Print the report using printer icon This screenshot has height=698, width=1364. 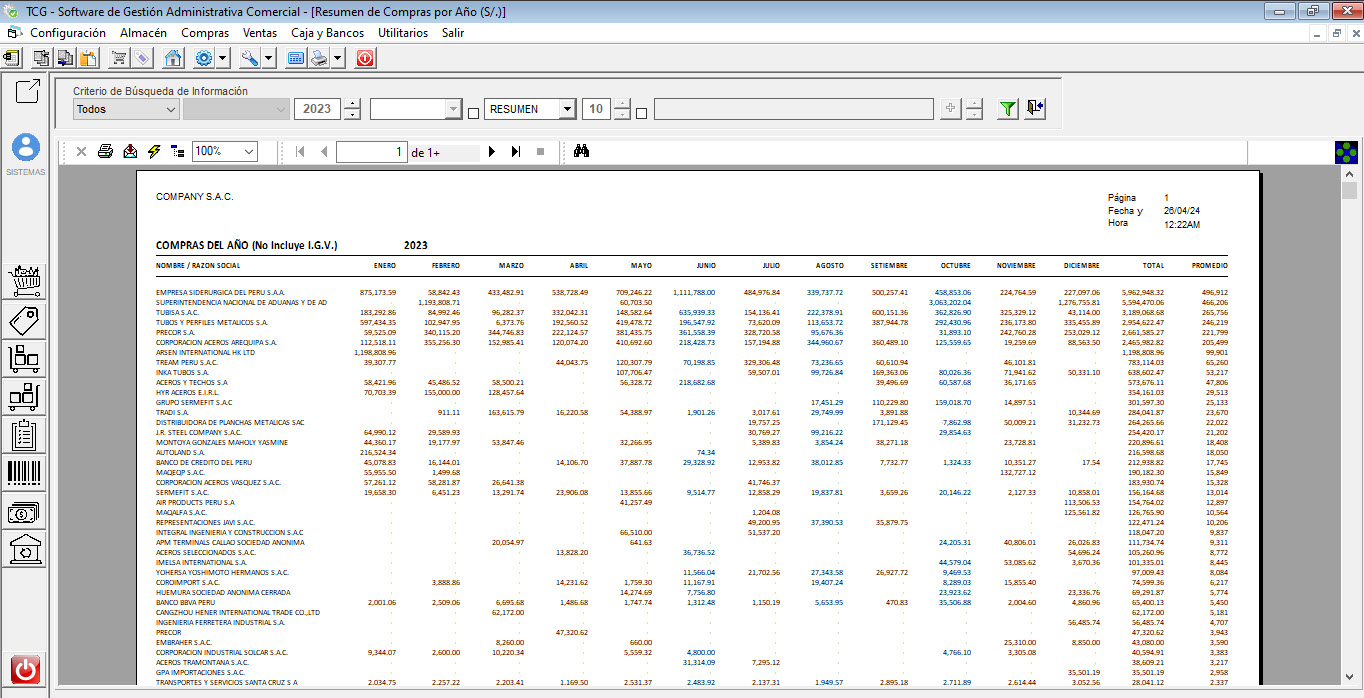105,152
